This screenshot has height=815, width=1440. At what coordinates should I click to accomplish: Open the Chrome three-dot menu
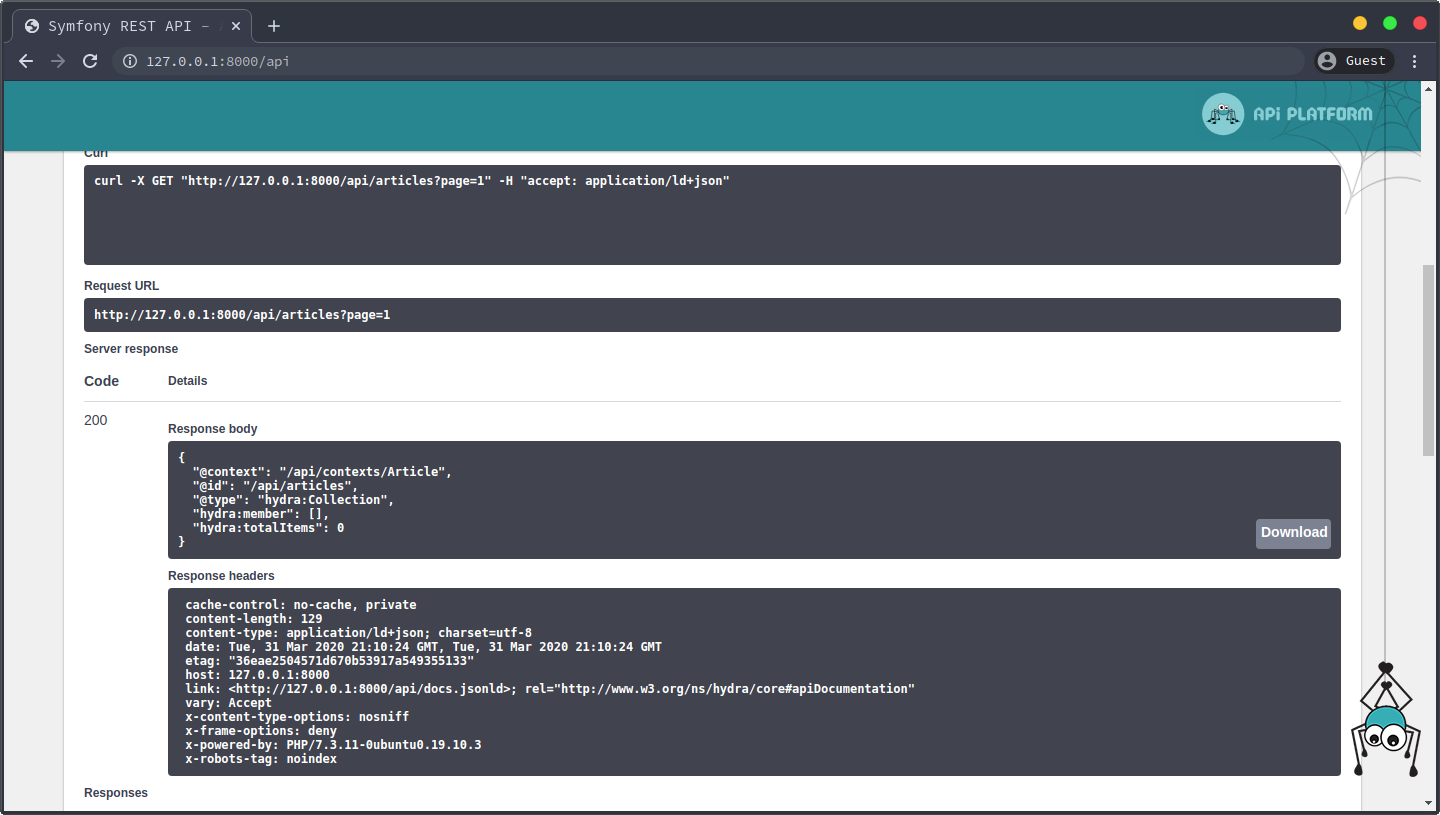(x=1414, y=61)
